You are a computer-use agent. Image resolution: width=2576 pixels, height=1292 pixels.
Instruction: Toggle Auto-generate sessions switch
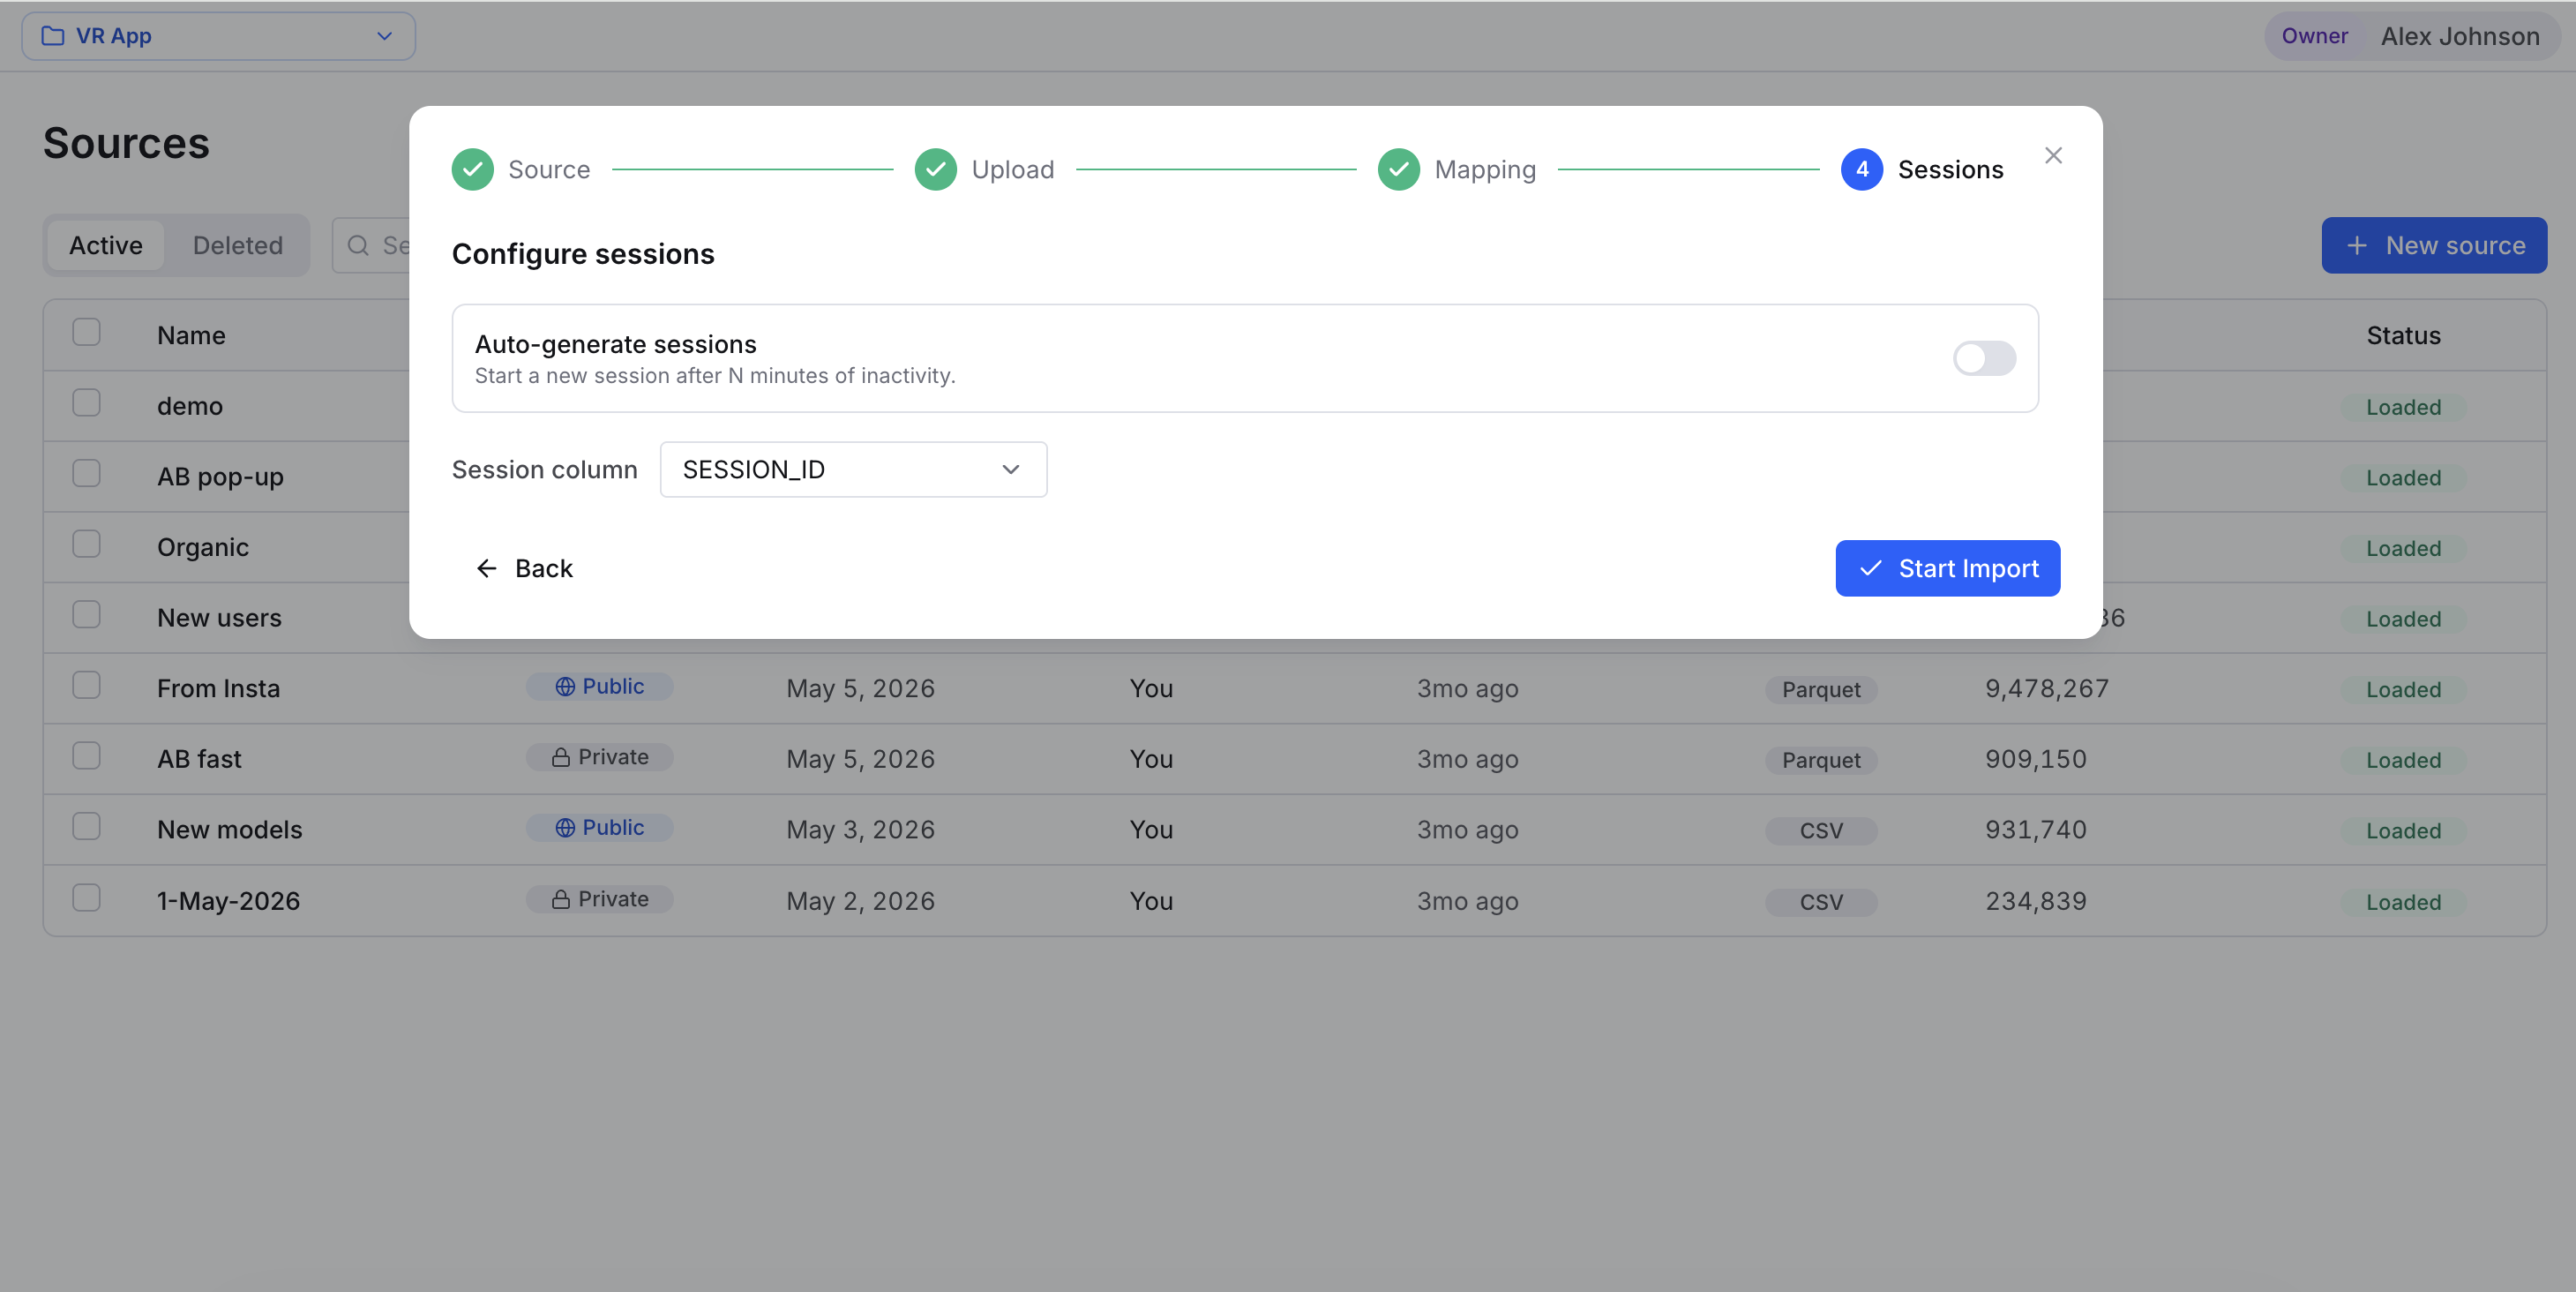click(x=1984, y=358)
